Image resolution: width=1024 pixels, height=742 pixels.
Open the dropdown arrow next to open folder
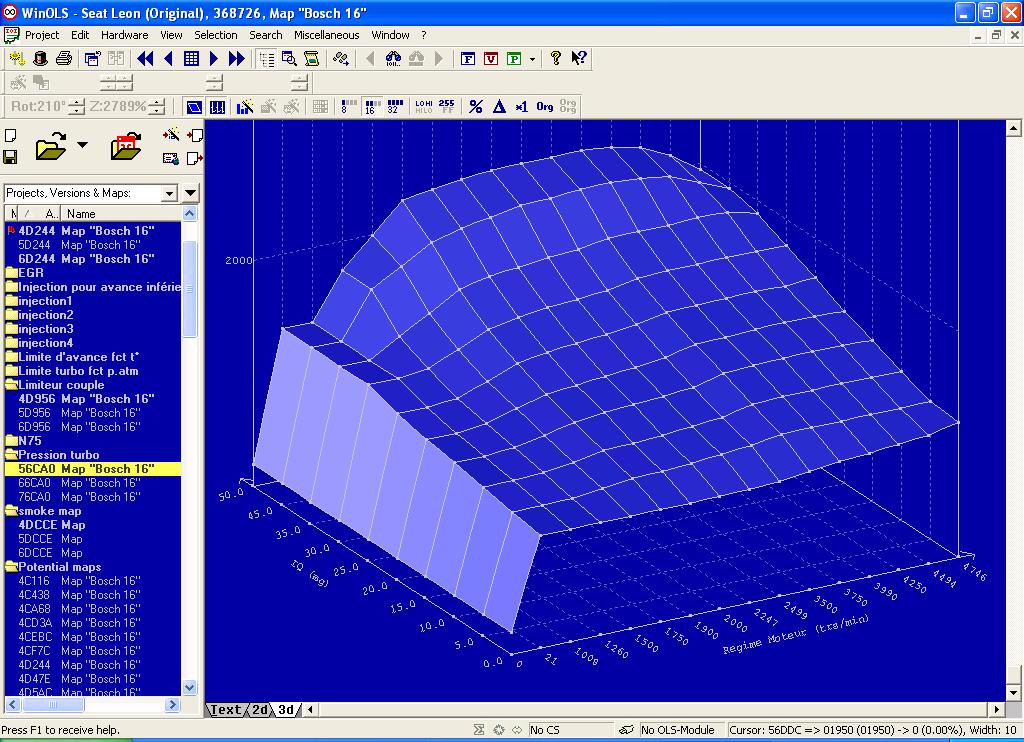pyautogui.click(x=82, y=145)
